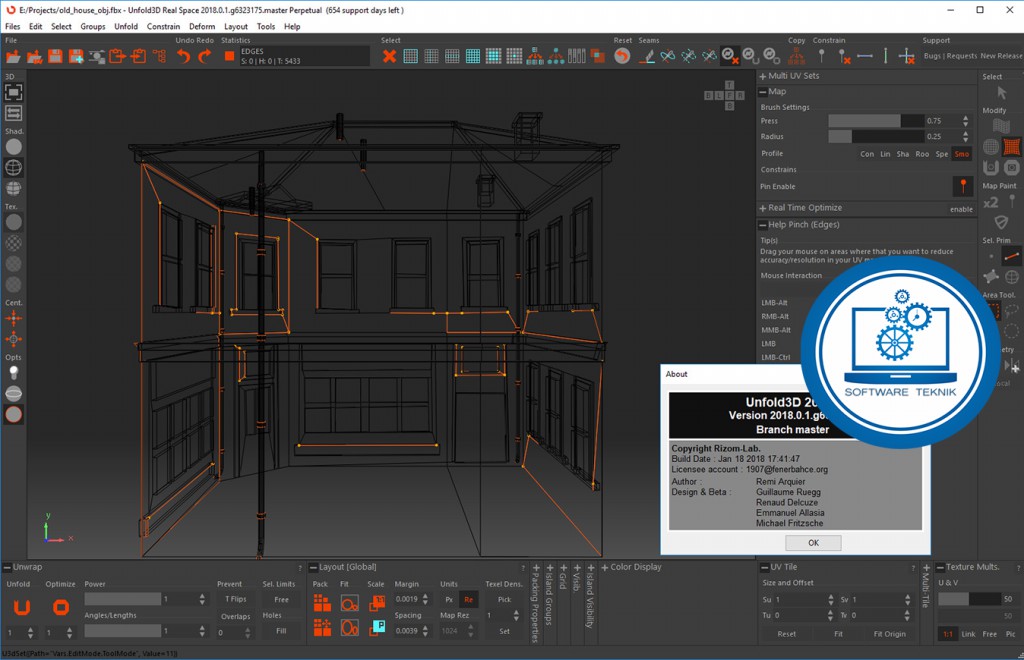Click the Pick Texel Density button
Screen dimensions: 1024x660
pos(504,599)
